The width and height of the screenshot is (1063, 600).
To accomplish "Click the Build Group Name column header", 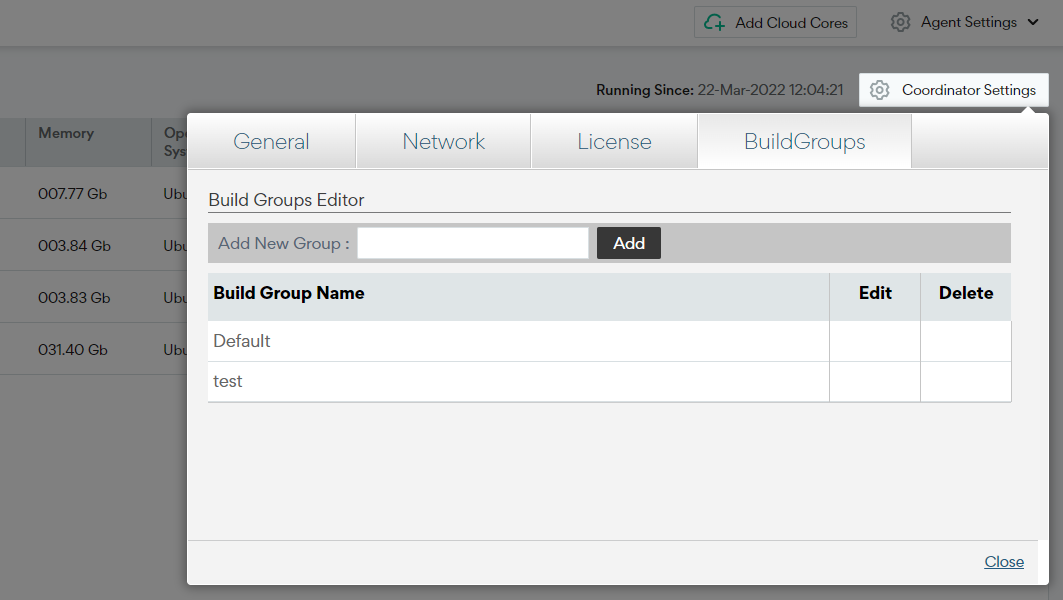I will [291, 293].
